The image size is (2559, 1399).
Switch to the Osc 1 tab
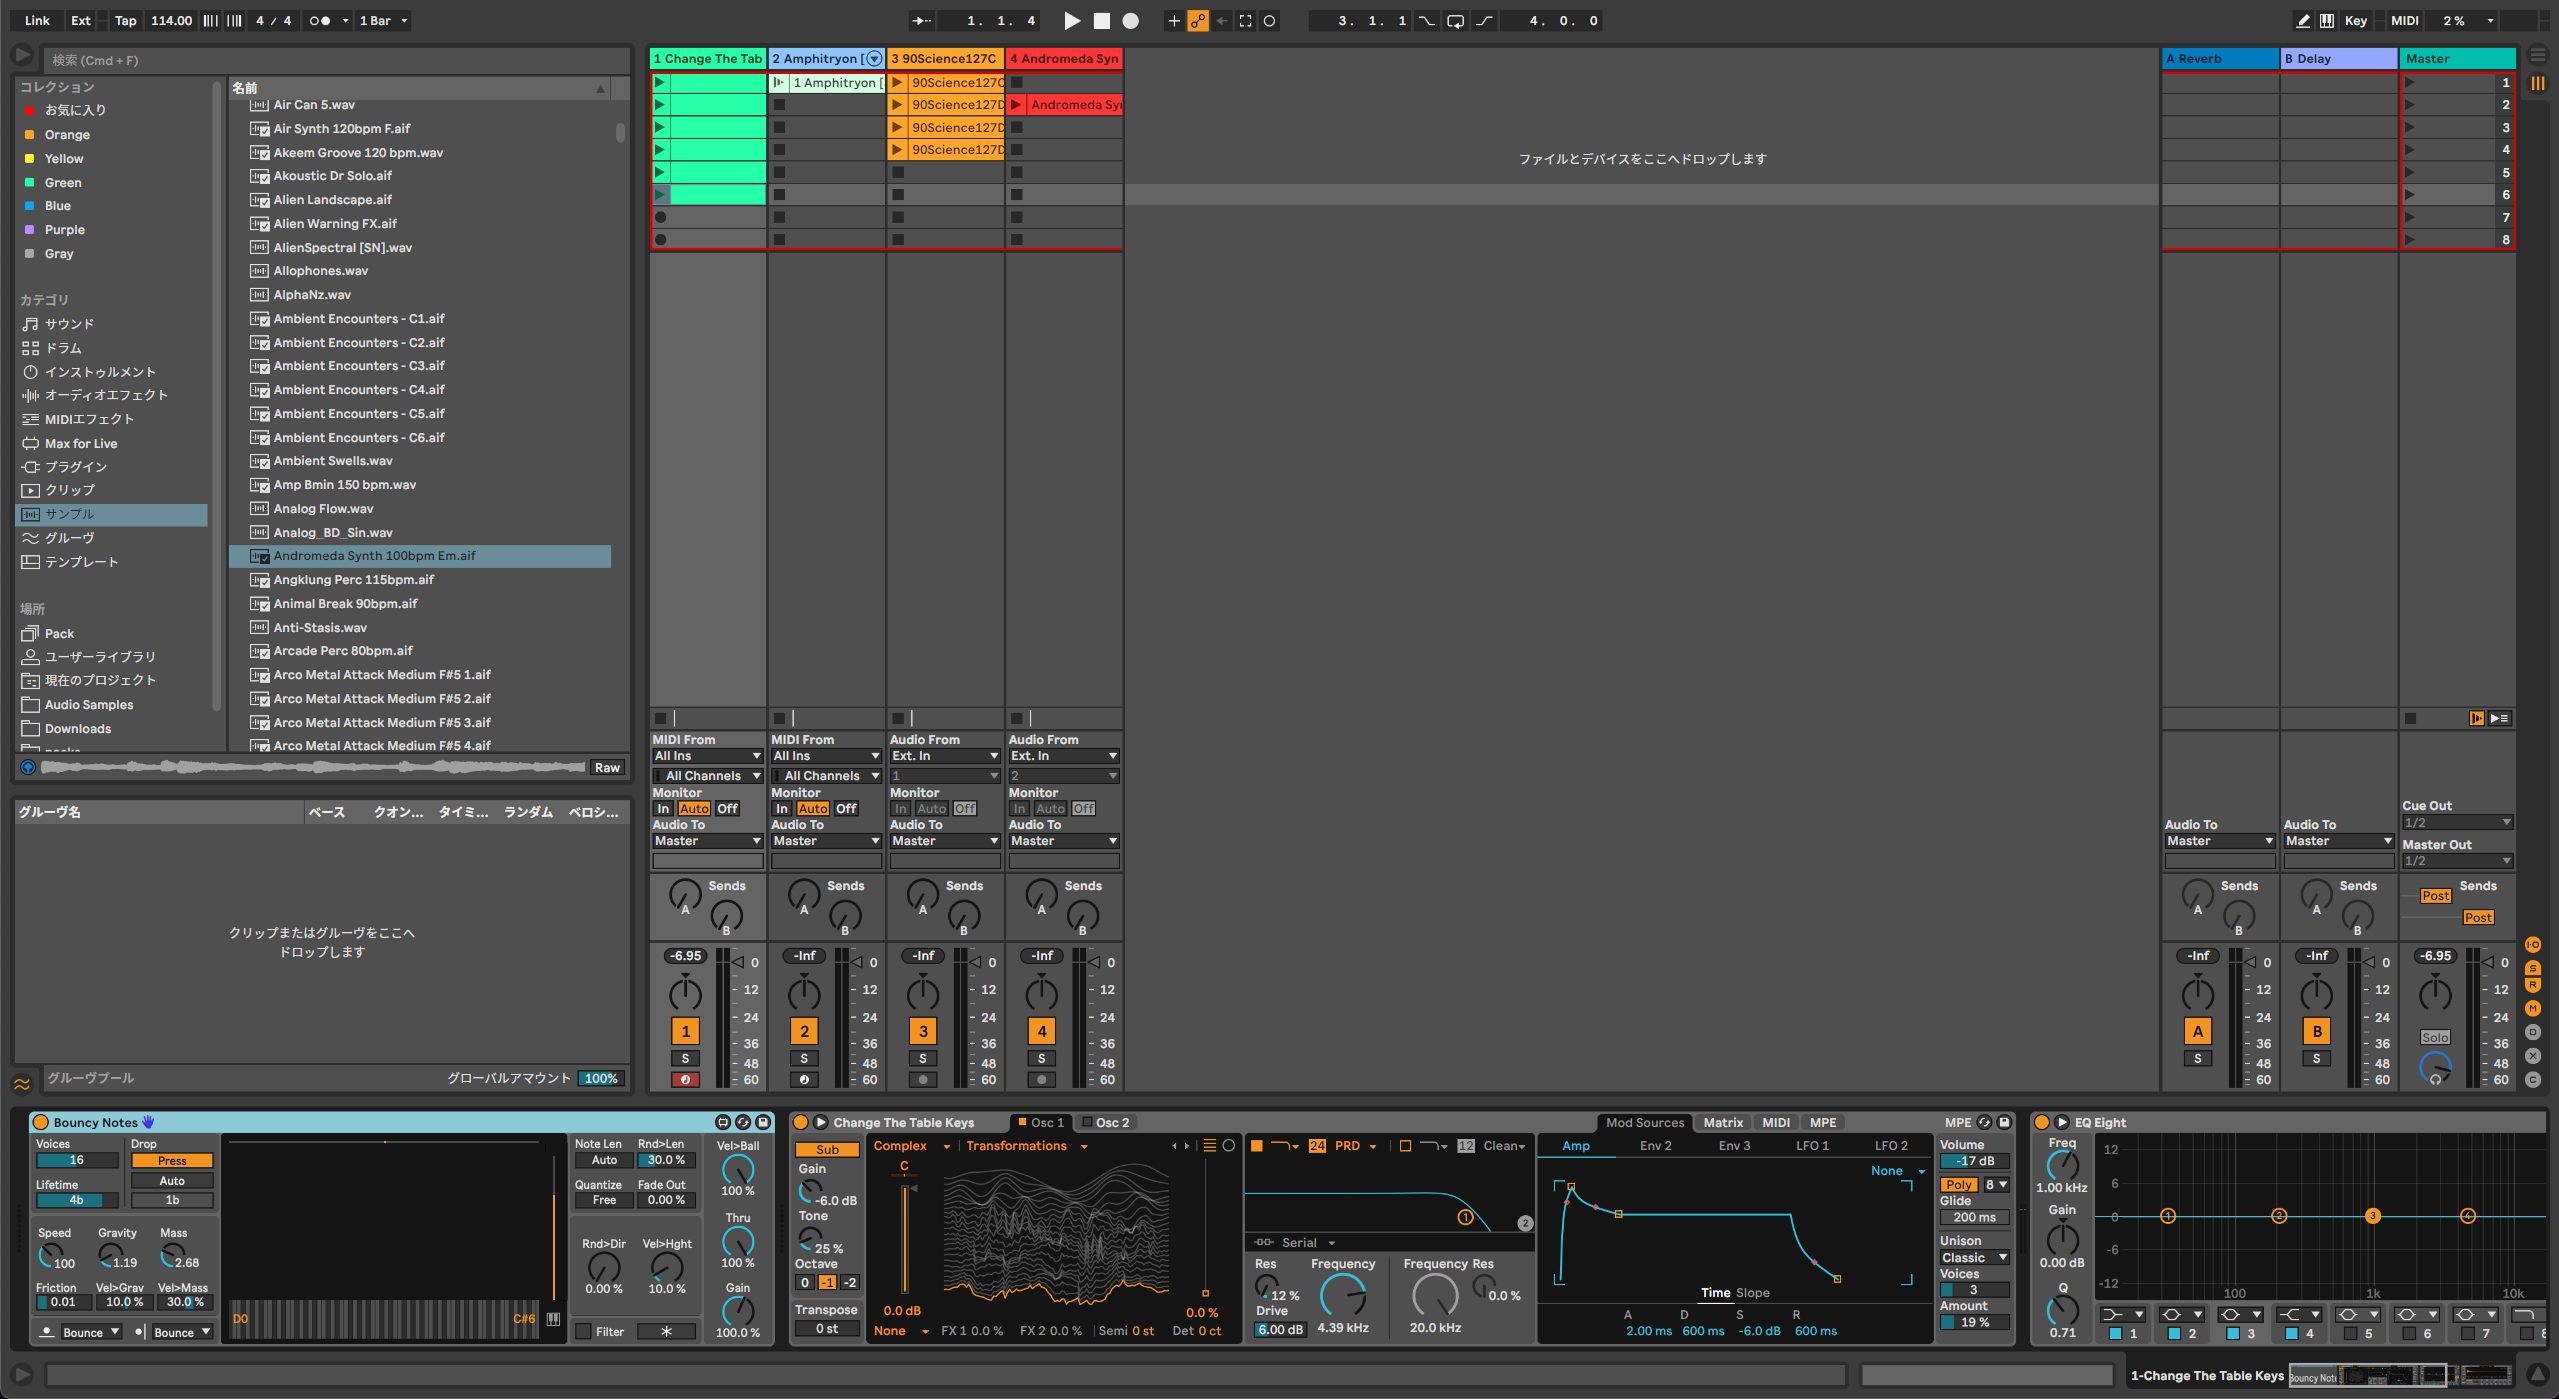[1040, 1122]
